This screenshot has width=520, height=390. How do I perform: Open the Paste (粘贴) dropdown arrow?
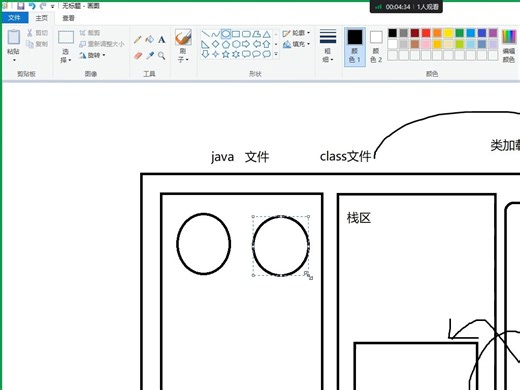(14, 60)
